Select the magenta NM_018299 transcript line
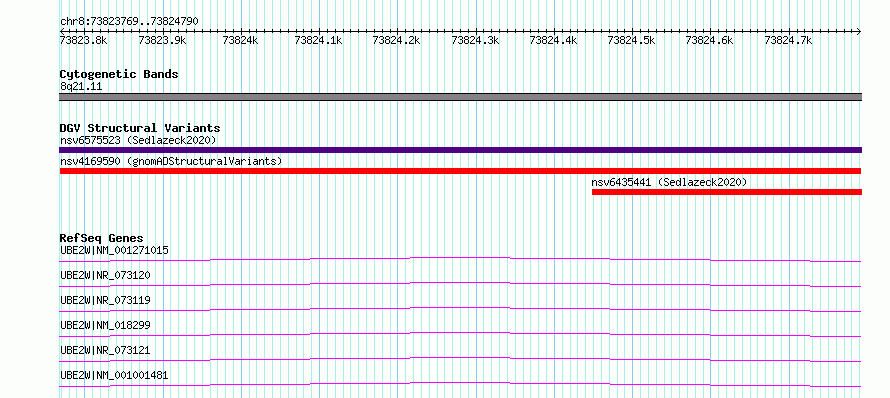890x398 pixels. 460,334
